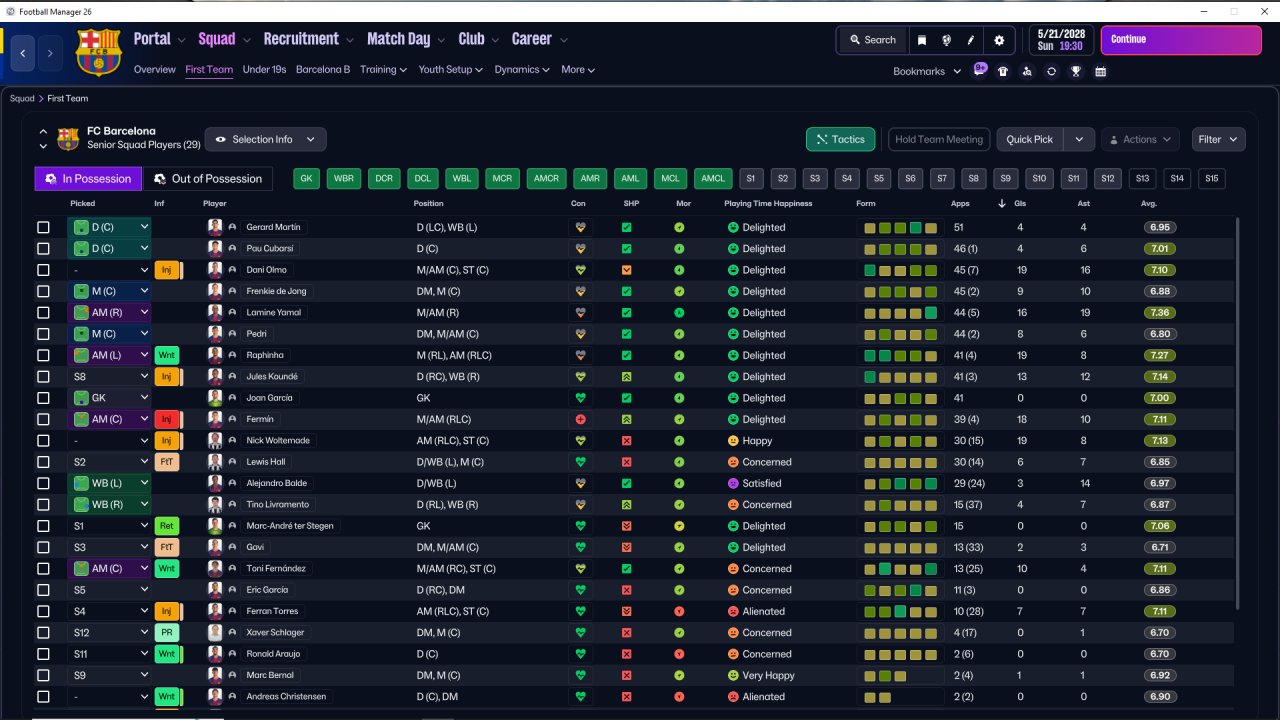Click the Continue button

pyautogui.click(x=1181, y=40)
